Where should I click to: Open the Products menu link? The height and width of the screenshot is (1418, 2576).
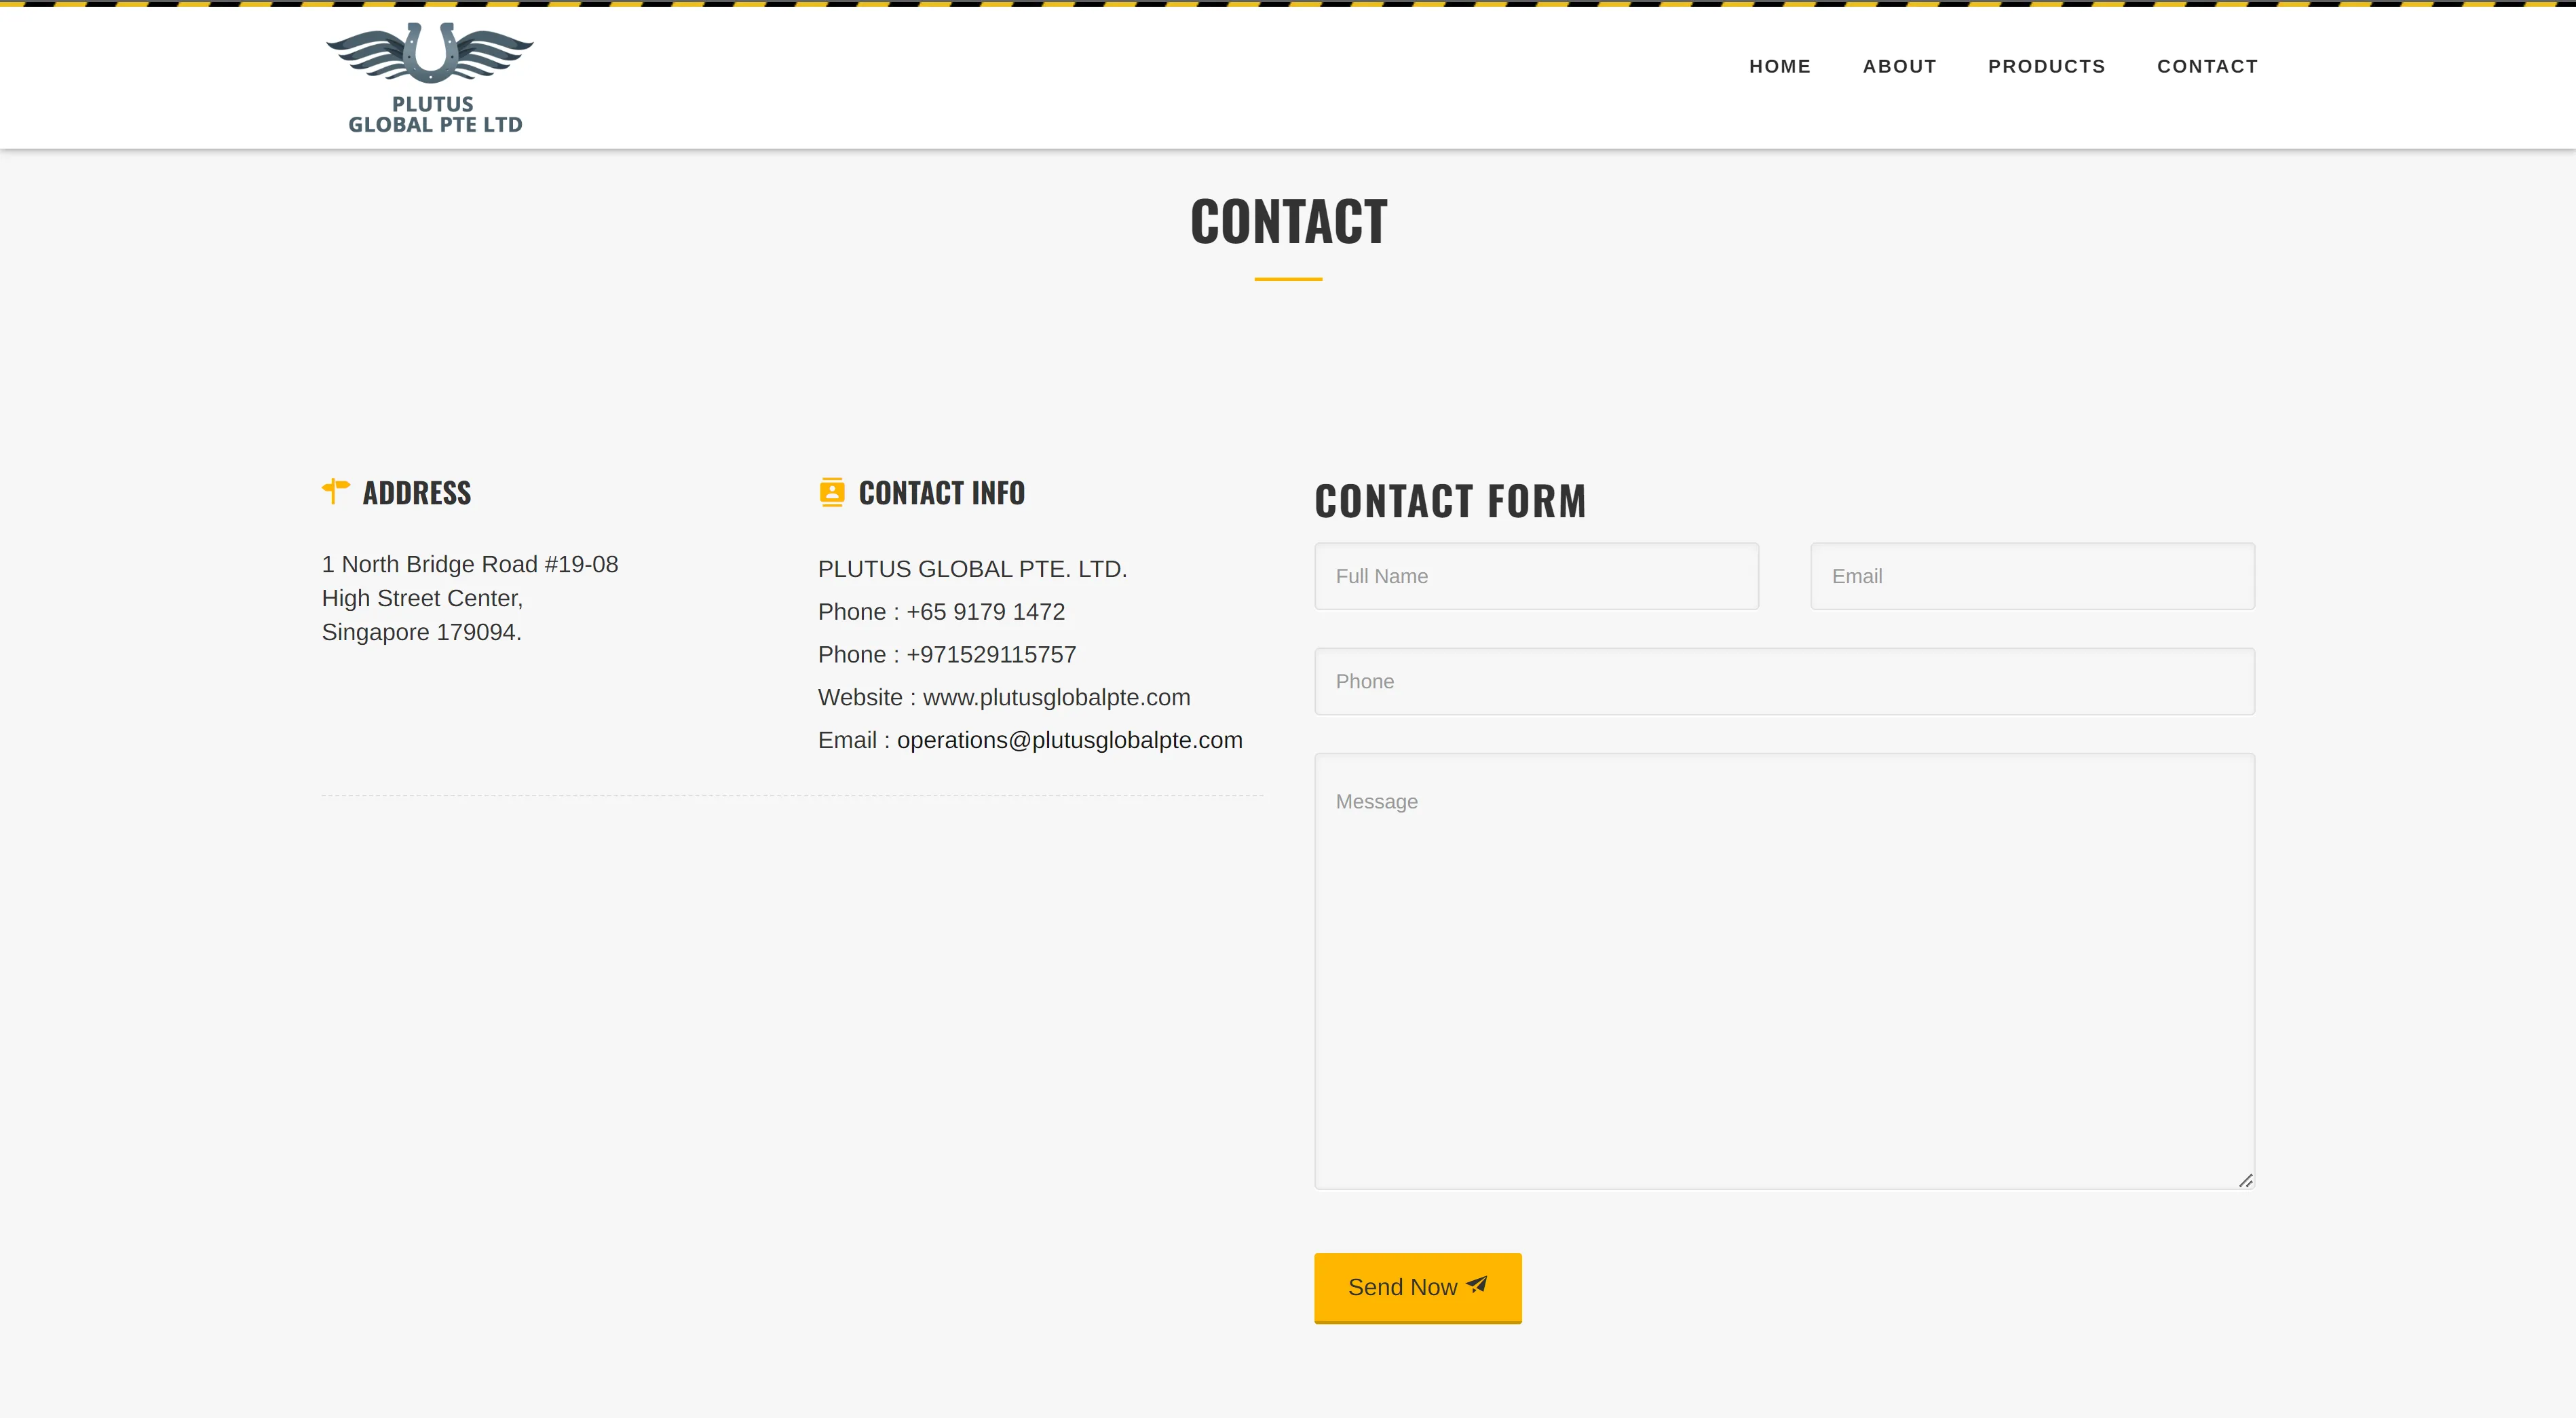[x=2046, y=66]
